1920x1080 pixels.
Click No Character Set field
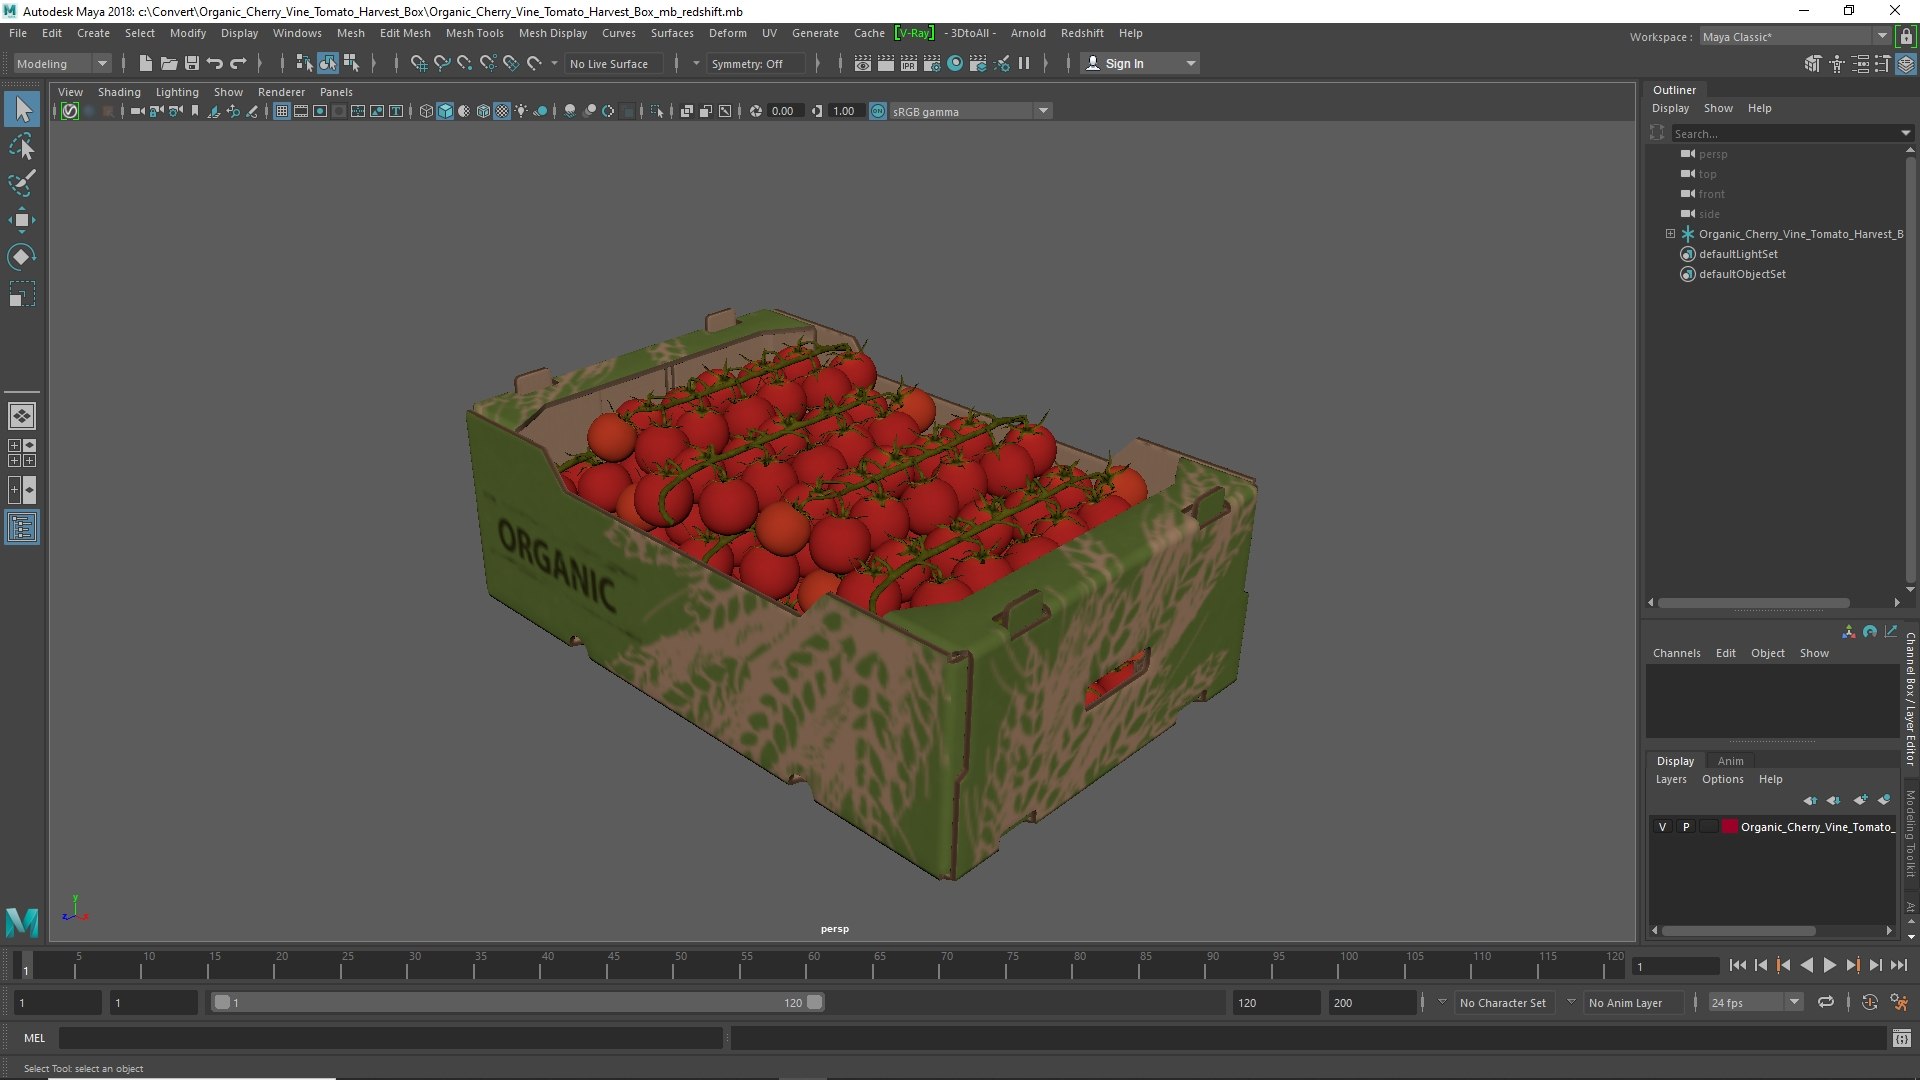pos(1503,1003)
